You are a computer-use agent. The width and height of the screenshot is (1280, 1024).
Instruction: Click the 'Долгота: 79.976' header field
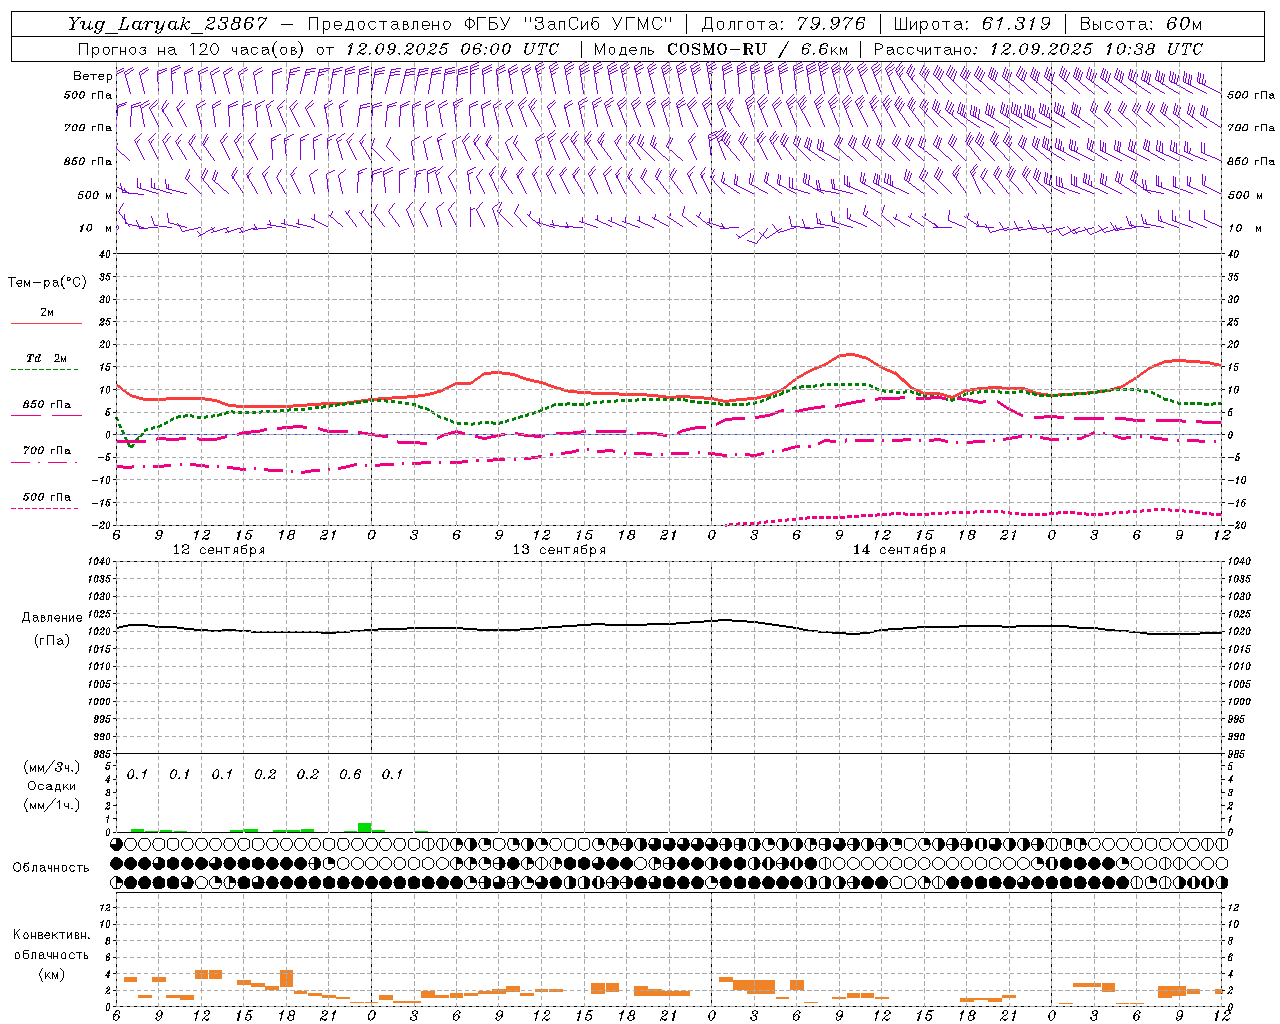pos(785,24)
